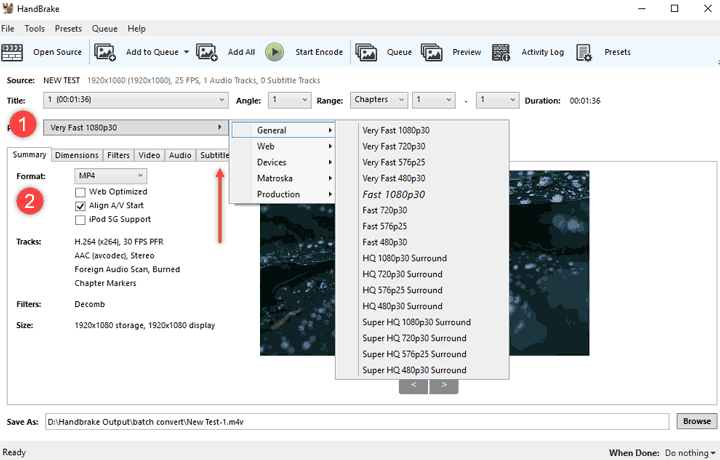Image resolution: width=720 pixels, height=460 pixels.
Task: Click the next preview arrow button
Action: [x=444, y=386]
